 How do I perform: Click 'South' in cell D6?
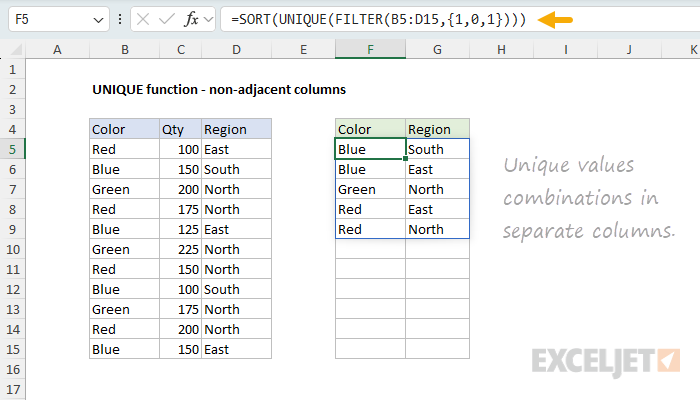[237, 169]
